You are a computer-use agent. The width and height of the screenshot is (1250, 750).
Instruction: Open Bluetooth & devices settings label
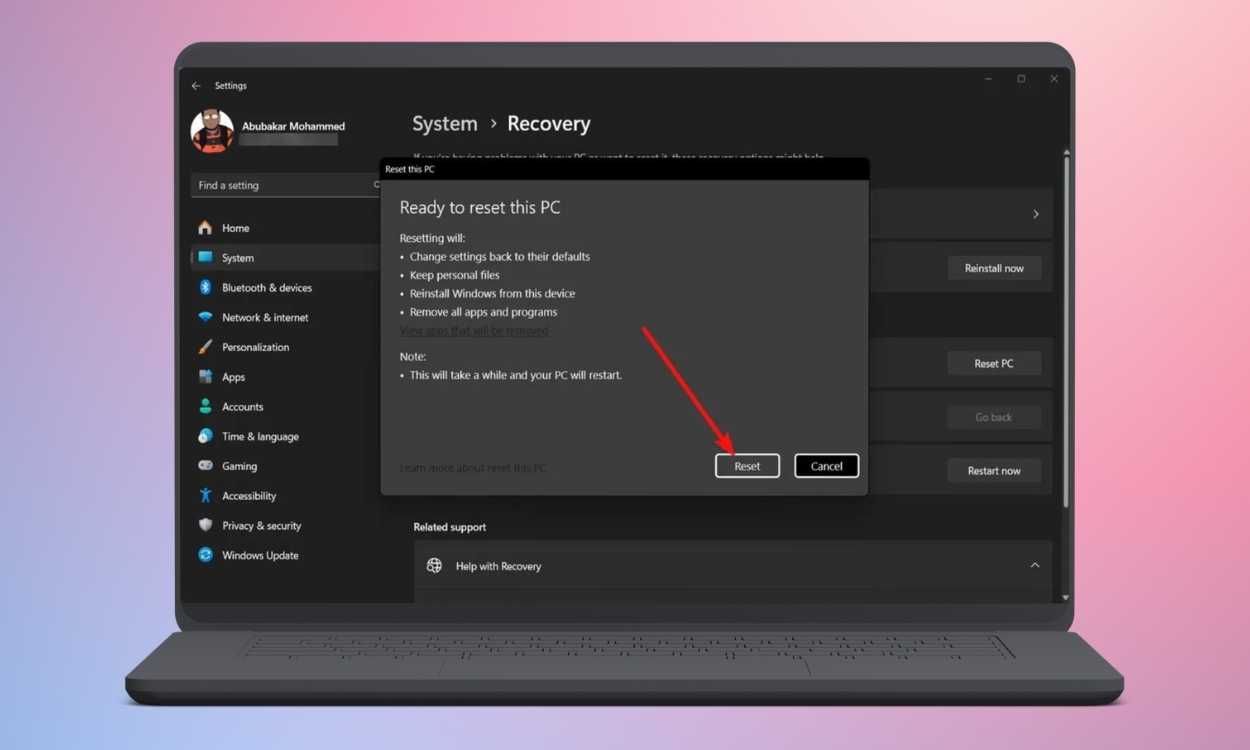click(x=267, y=288)
